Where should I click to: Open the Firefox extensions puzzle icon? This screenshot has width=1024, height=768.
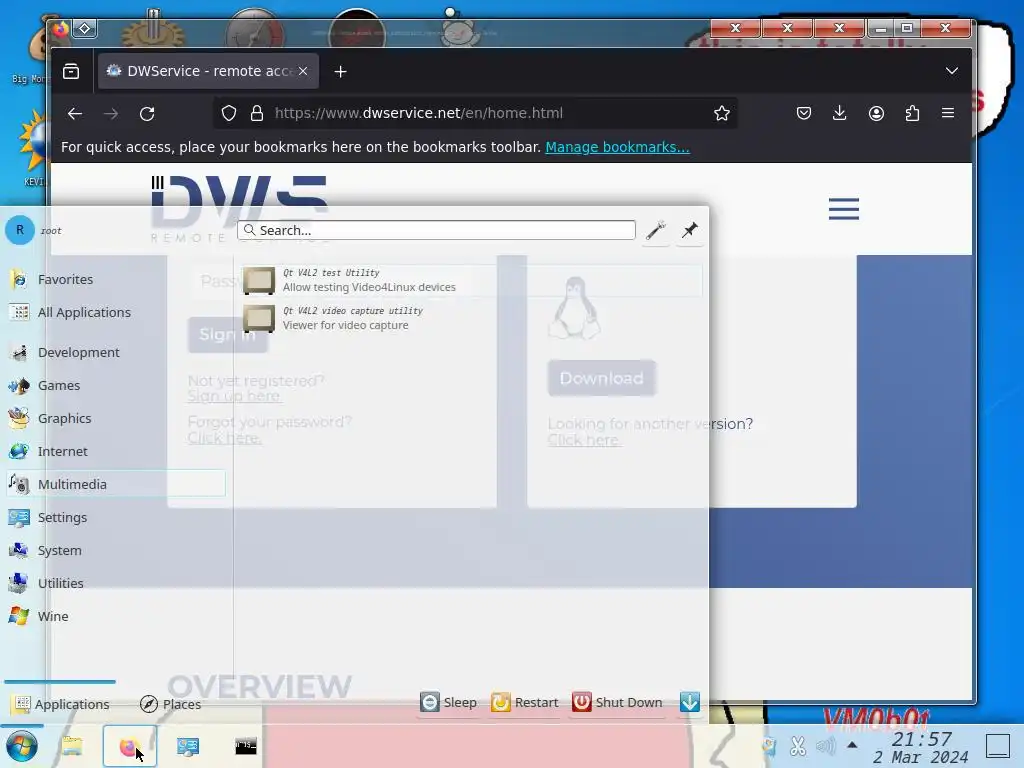912,114
